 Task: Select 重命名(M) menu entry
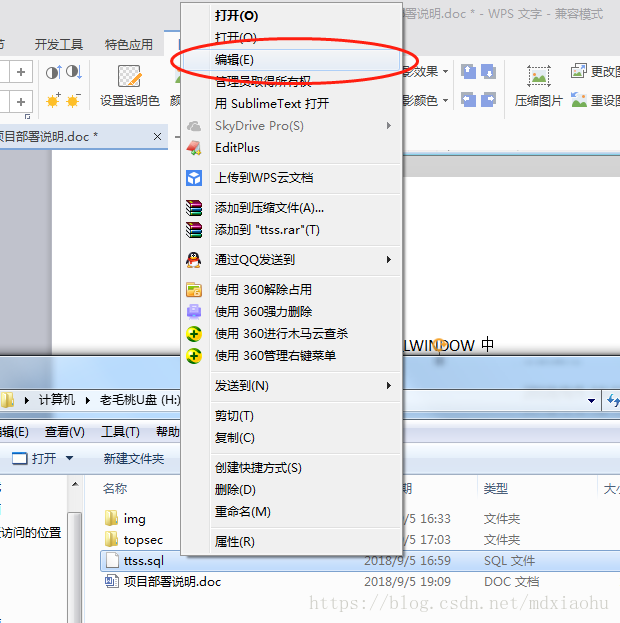pyautogui.click(x=242, y=512)
